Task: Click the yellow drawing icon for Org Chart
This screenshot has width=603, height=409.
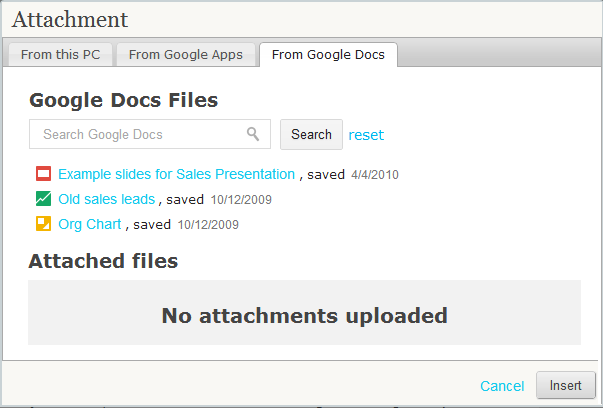Action: pyautogui.click(x=43, y=224)
